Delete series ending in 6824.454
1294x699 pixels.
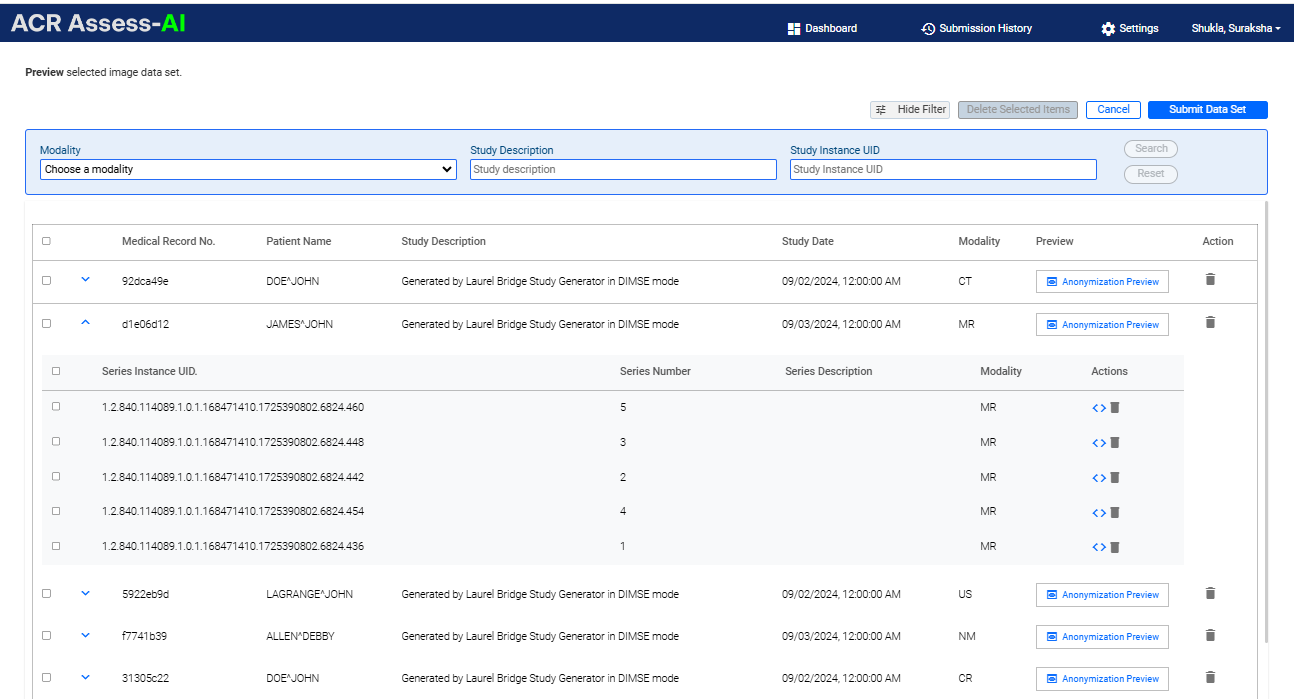coord(1115,513)
